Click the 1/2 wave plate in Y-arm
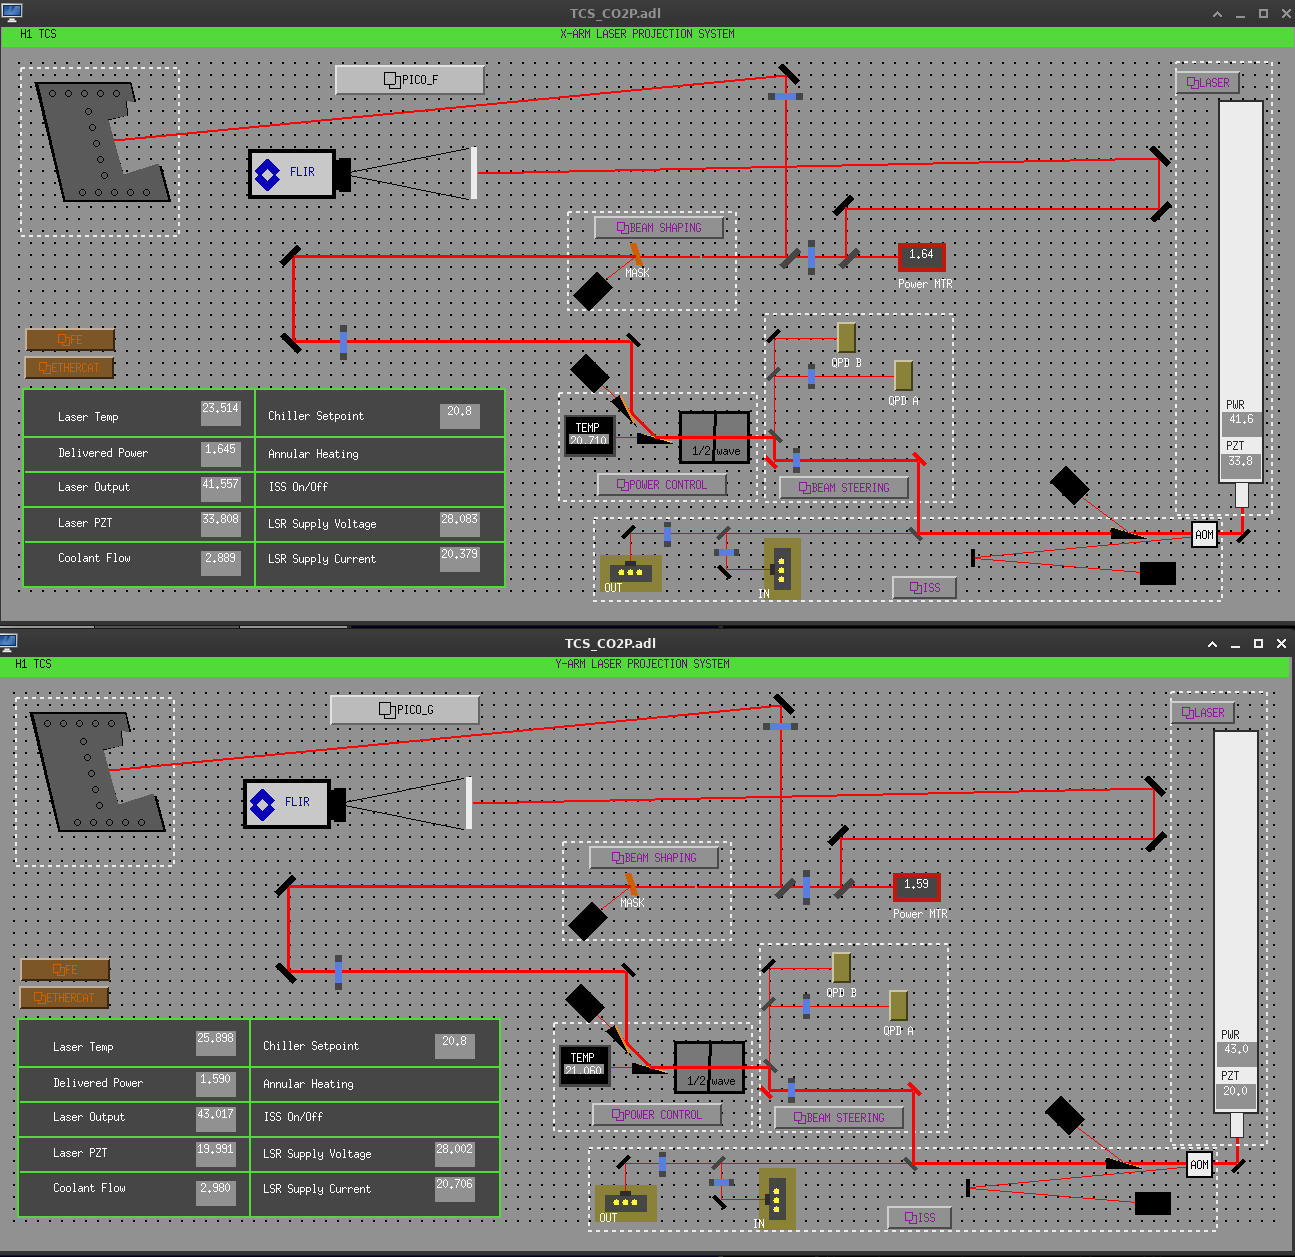This screenshot has height=1257, width=1295. click(709, 1067)
